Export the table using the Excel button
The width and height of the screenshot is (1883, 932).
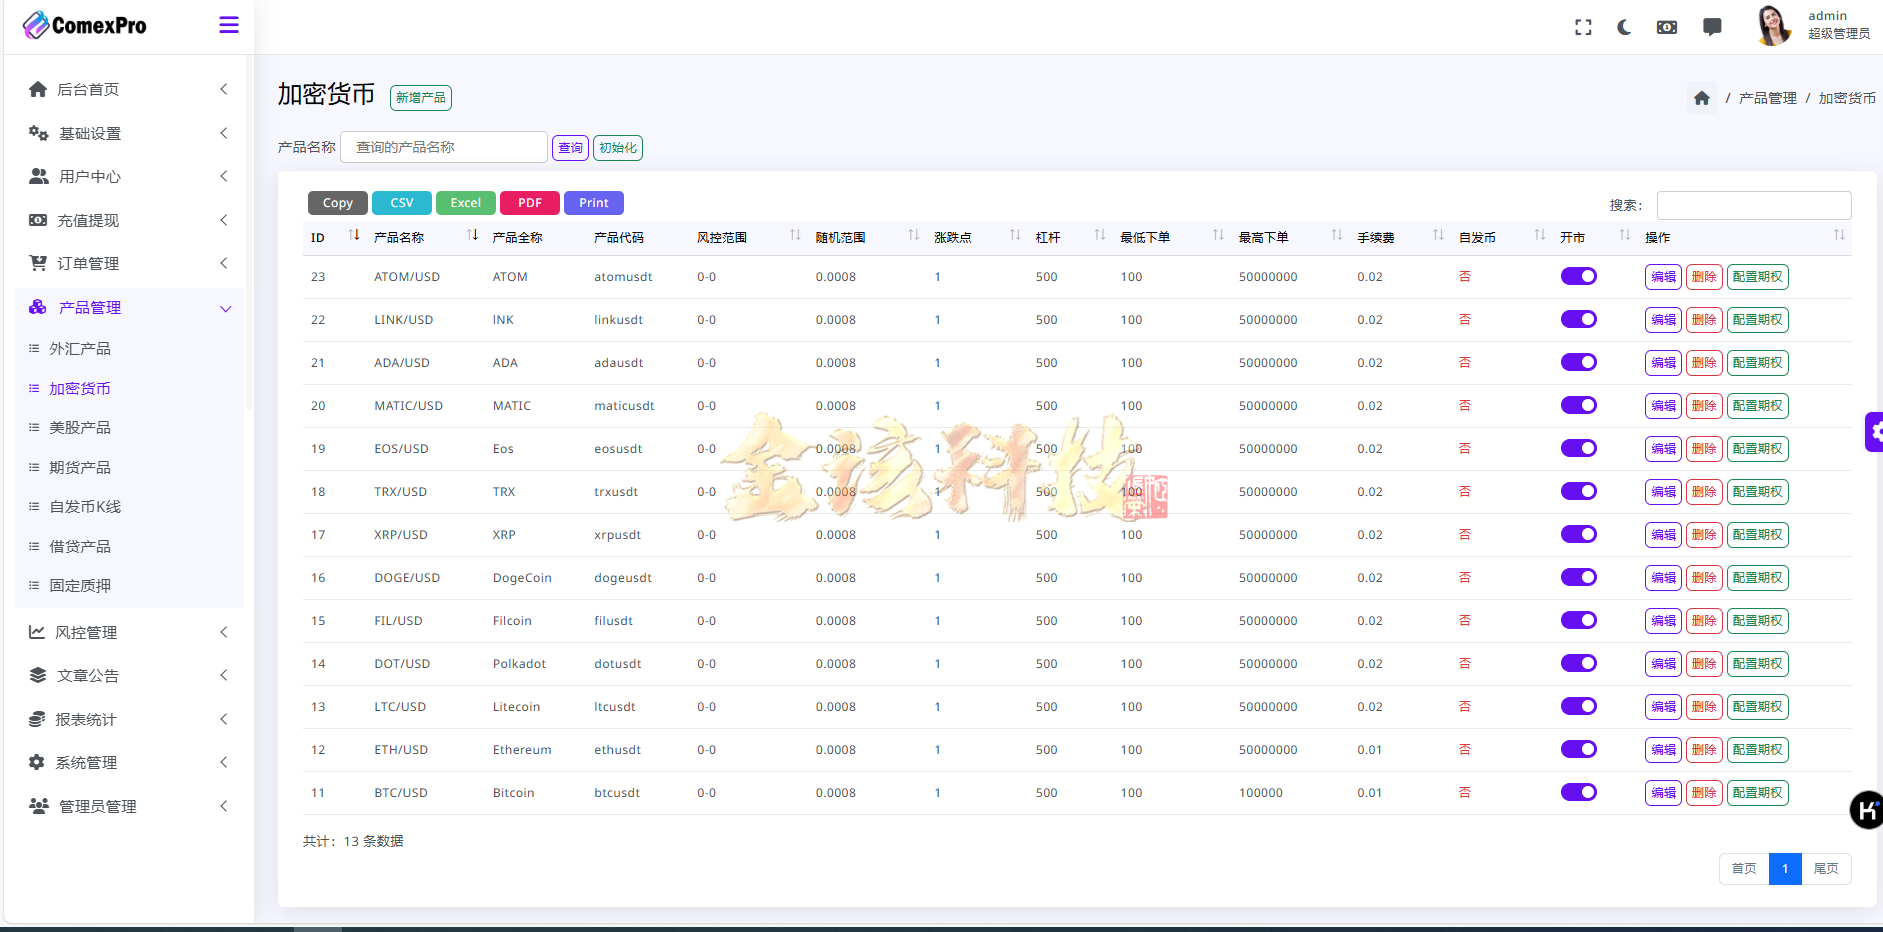(x=465, y=202)
